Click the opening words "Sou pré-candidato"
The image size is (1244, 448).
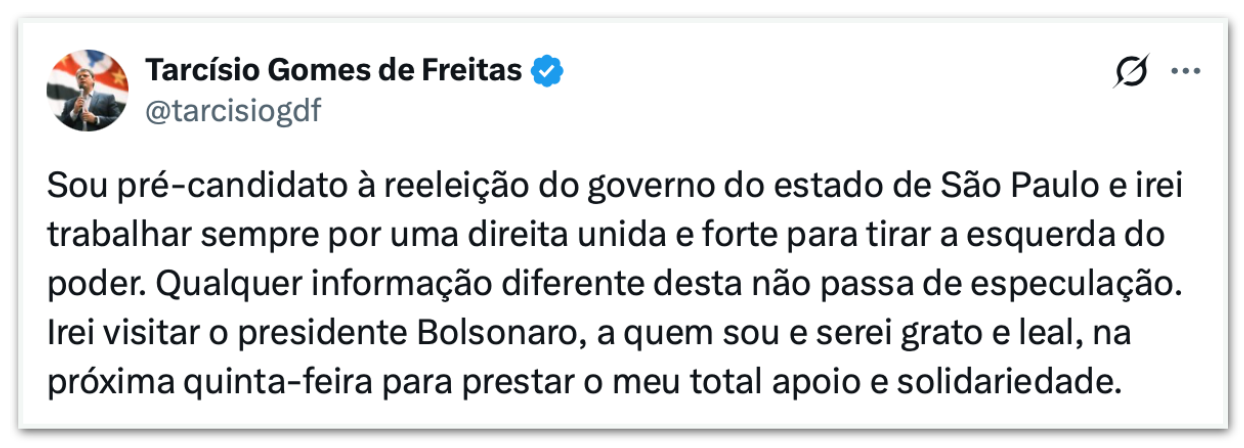point(159,186)
